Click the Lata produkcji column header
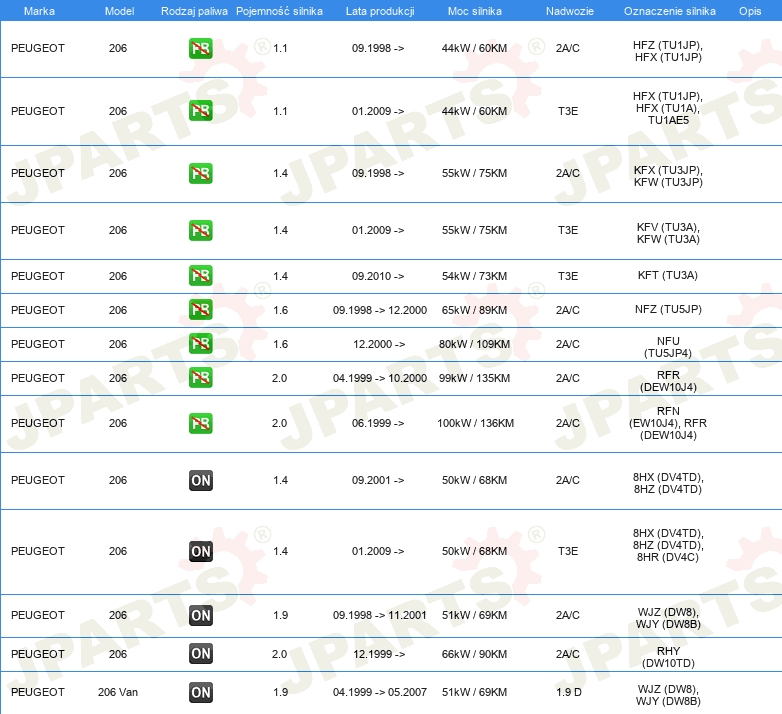The height and width of the screenshot is (714, 782). click(380, 11)
